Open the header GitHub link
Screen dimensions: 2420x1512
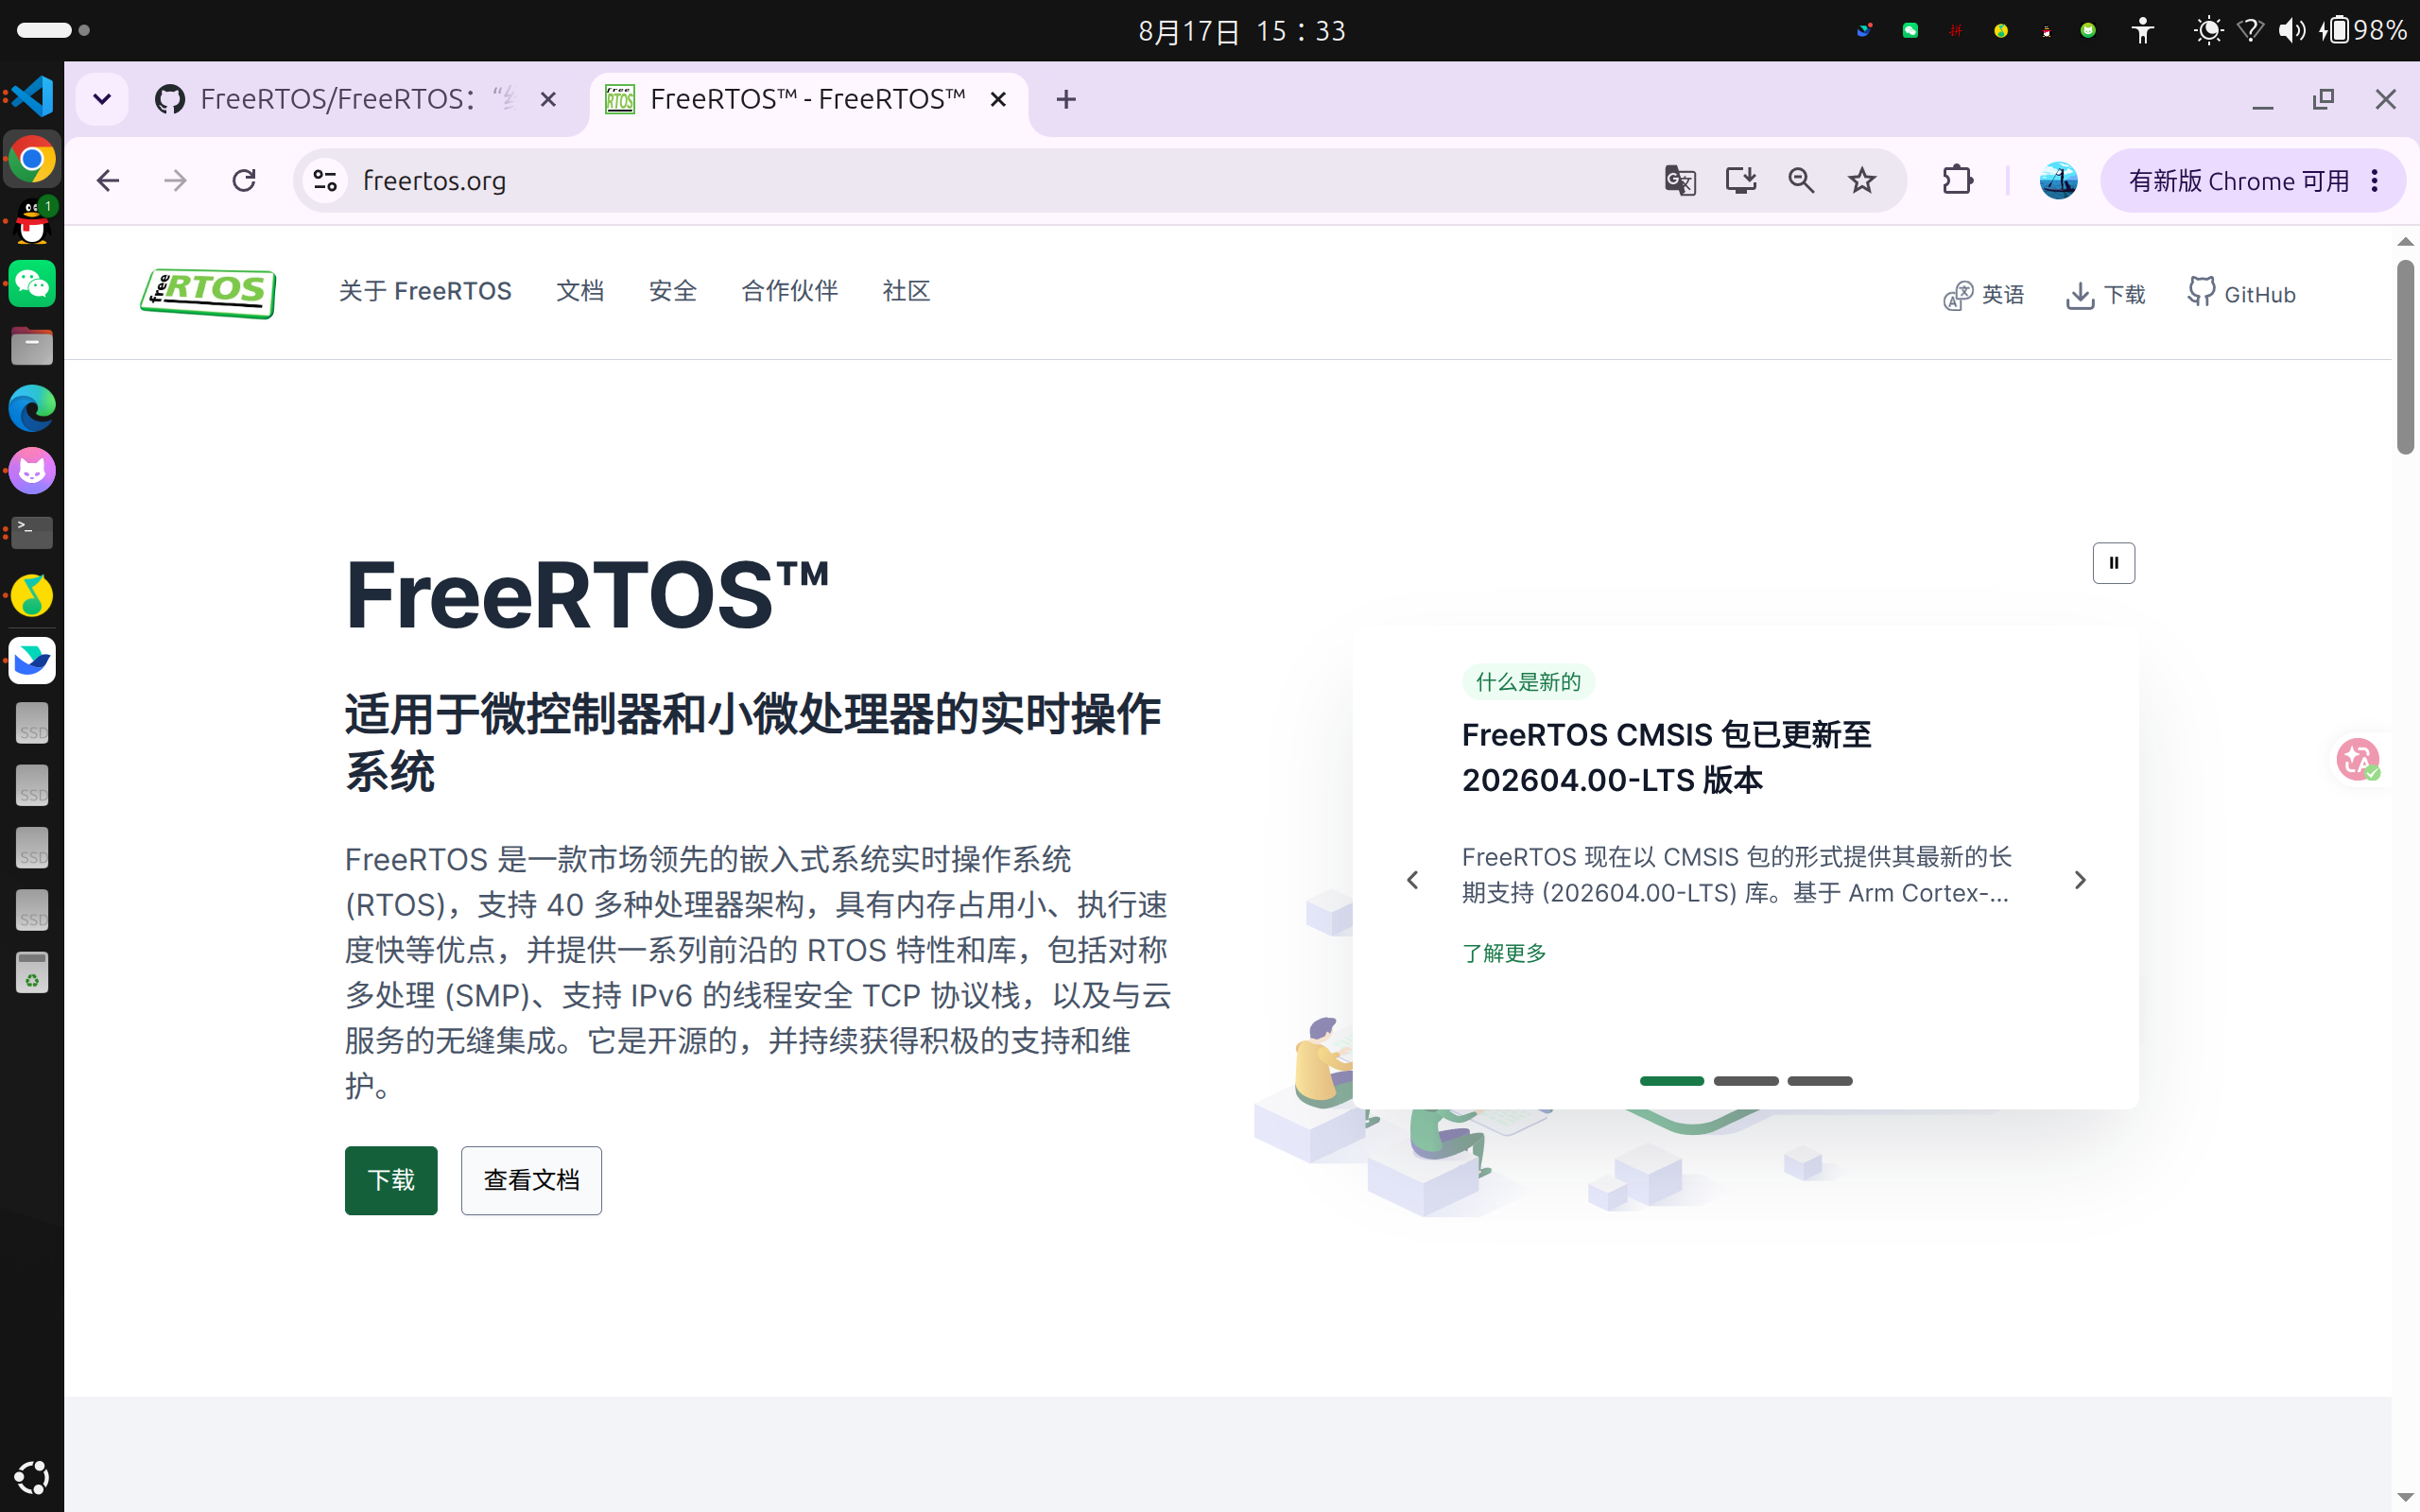[x=2241, y=294]
